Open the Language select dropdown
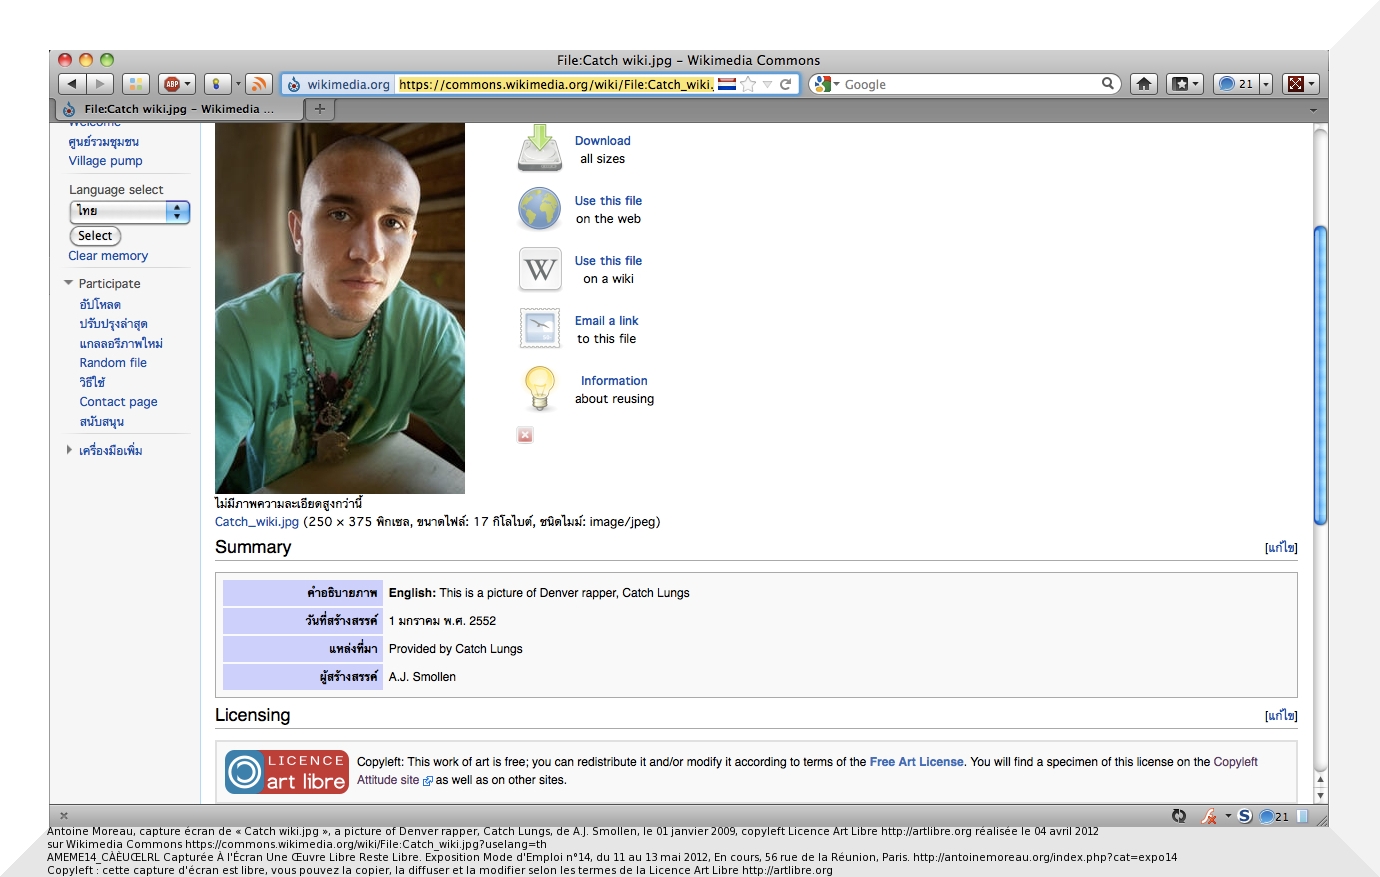The image size is (1380, 877). pos(129,211)
